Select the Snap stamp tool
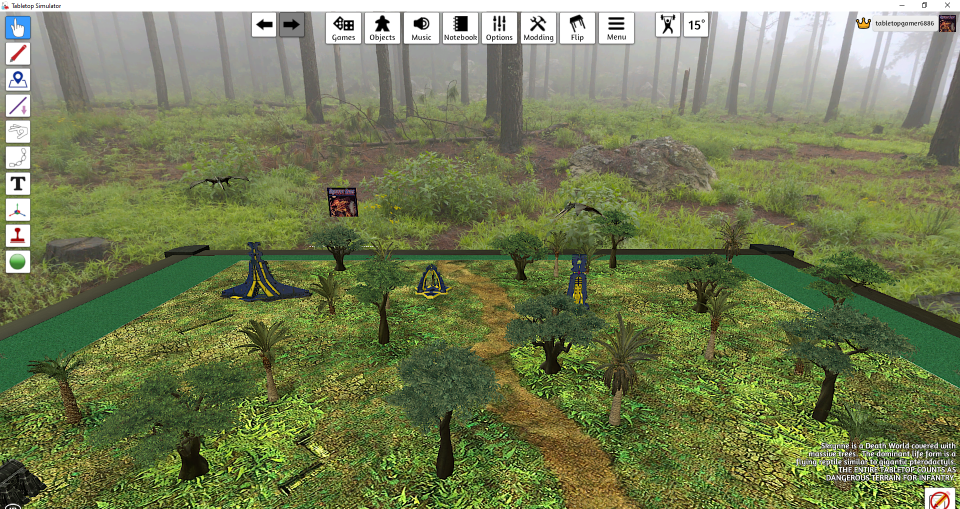 click(x=18, y=236)
